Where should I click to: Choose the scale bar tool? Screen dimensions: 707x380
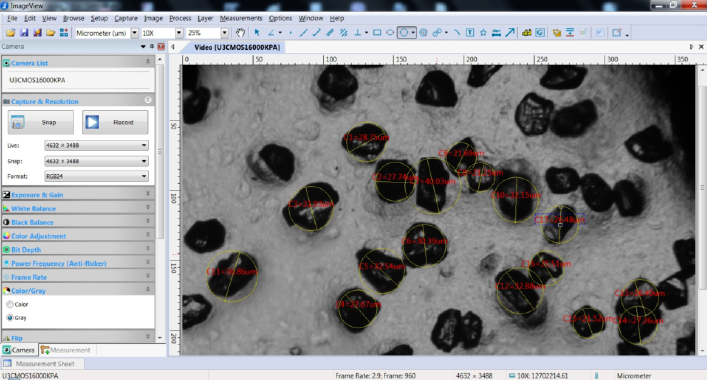[x=496, y=32]
